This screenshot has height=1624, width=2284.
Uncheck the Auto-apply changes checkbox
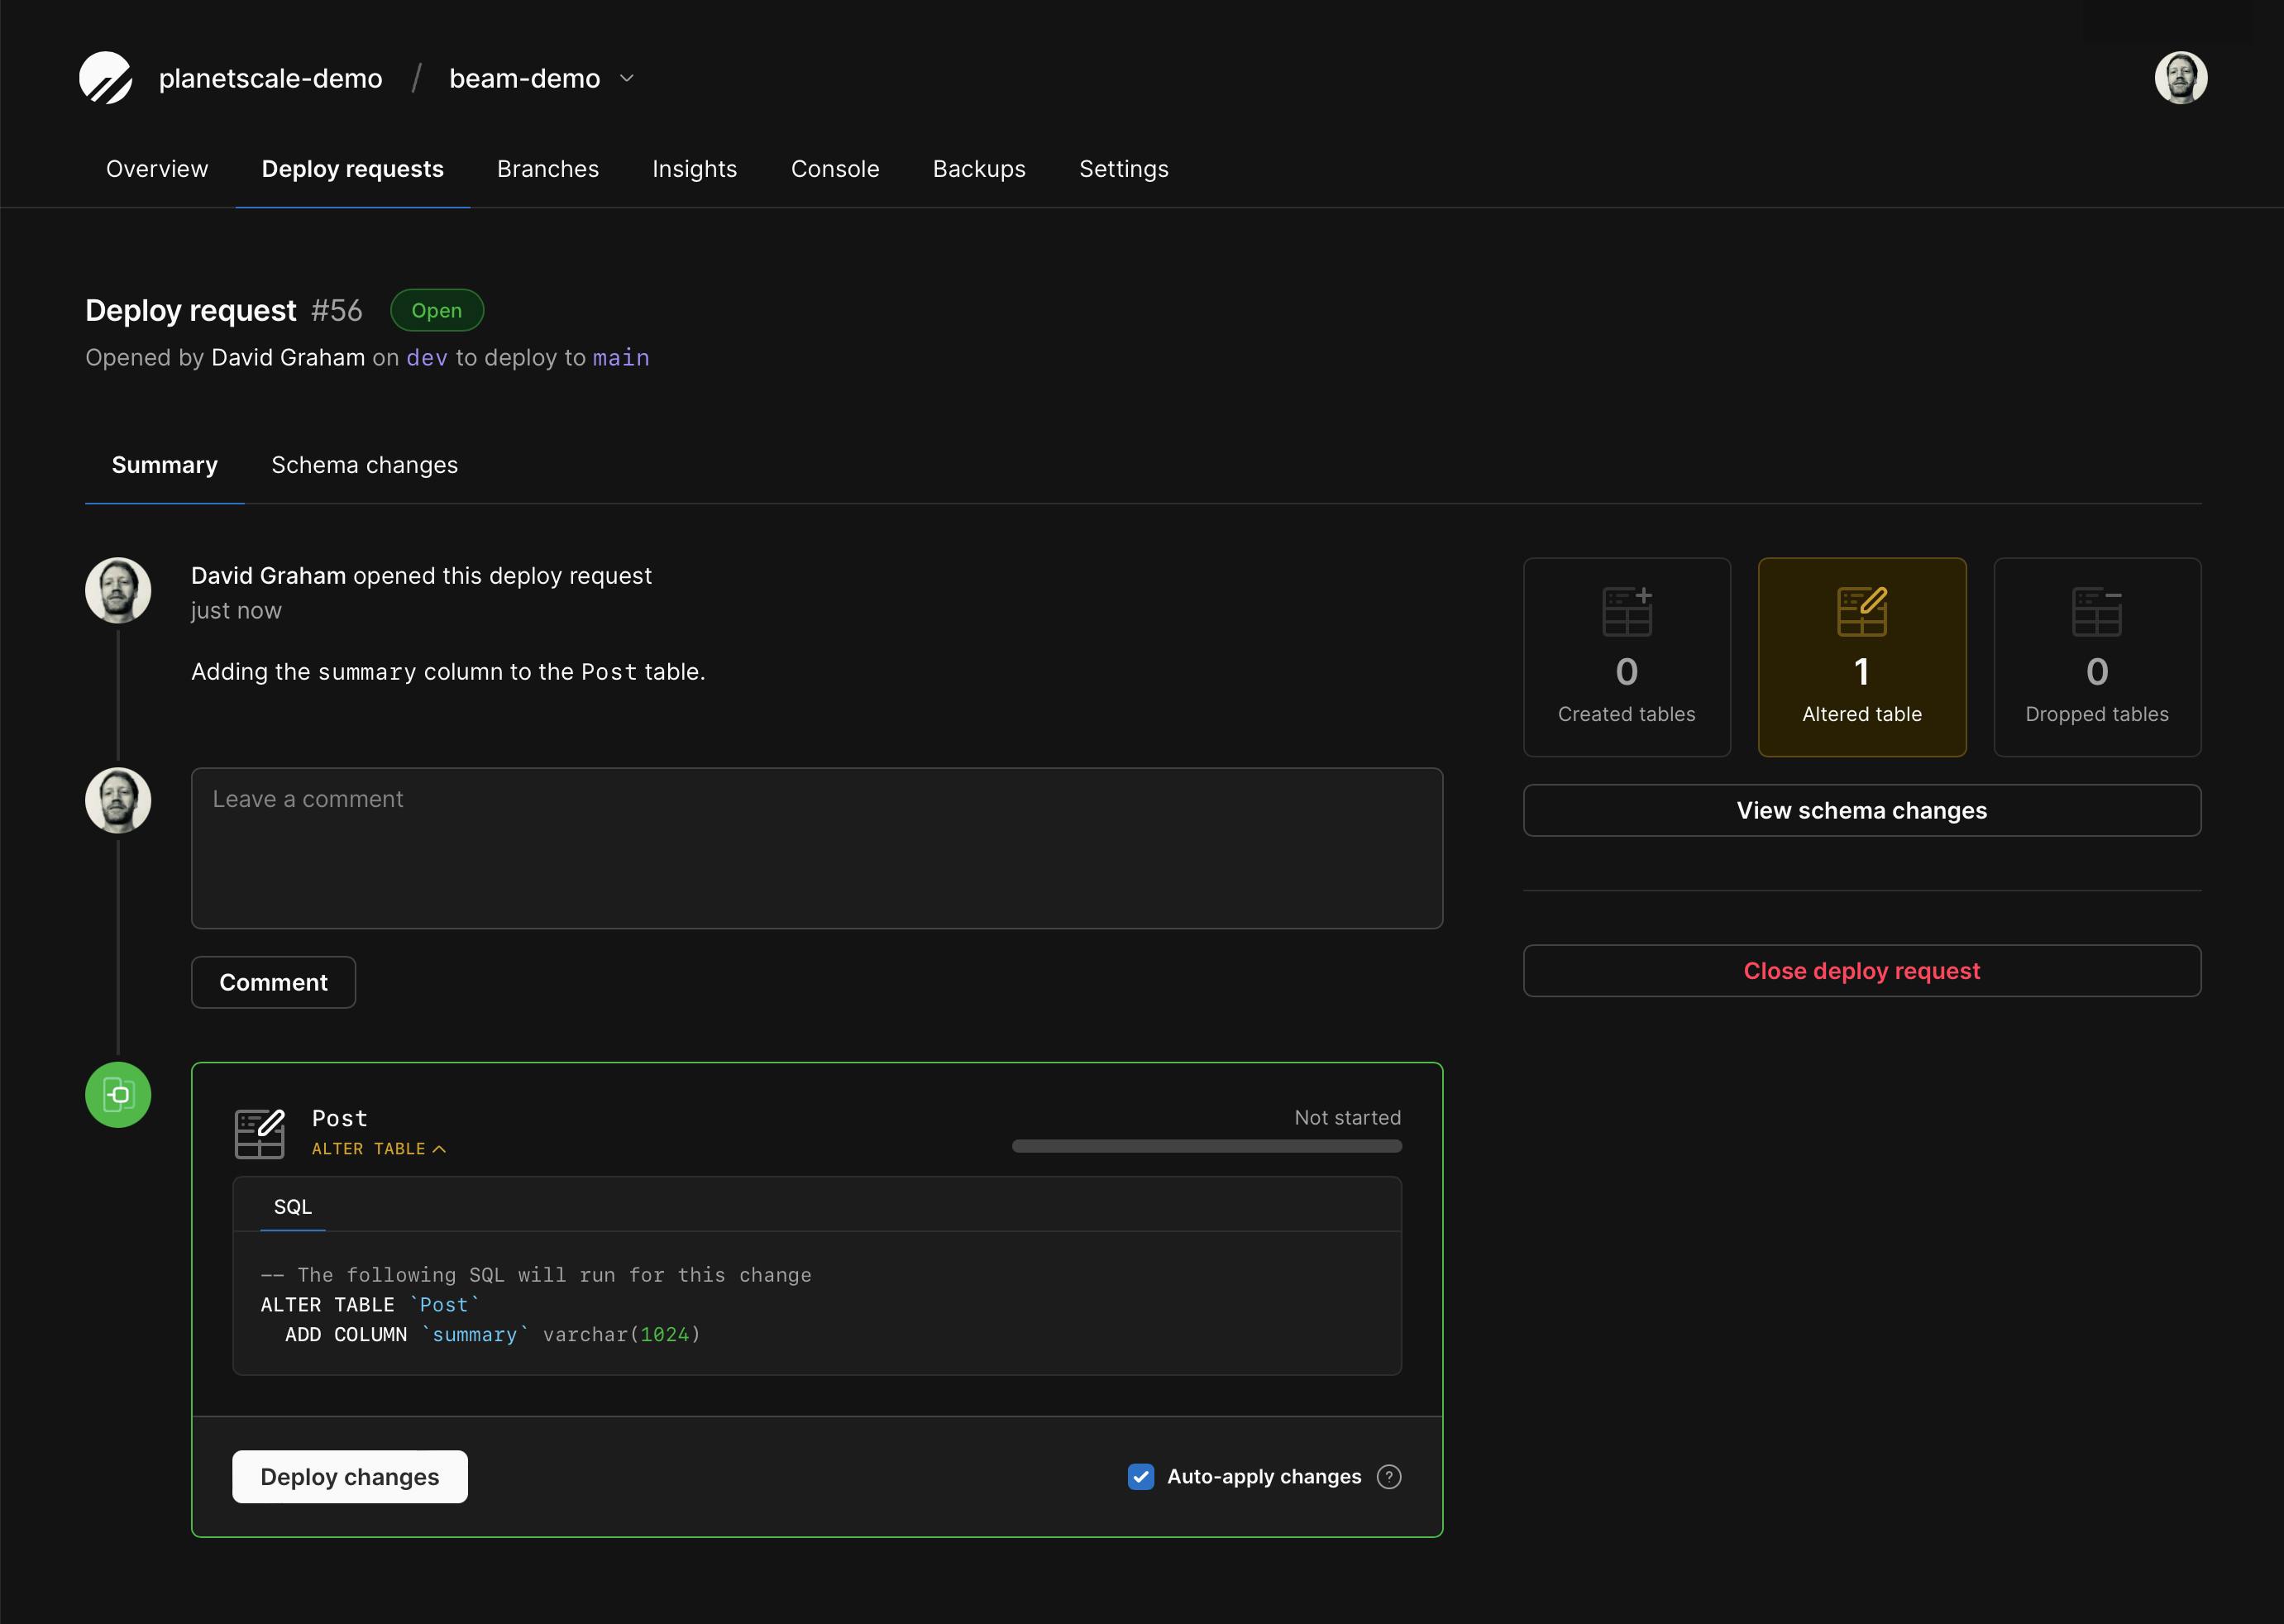(1140, 1477)
